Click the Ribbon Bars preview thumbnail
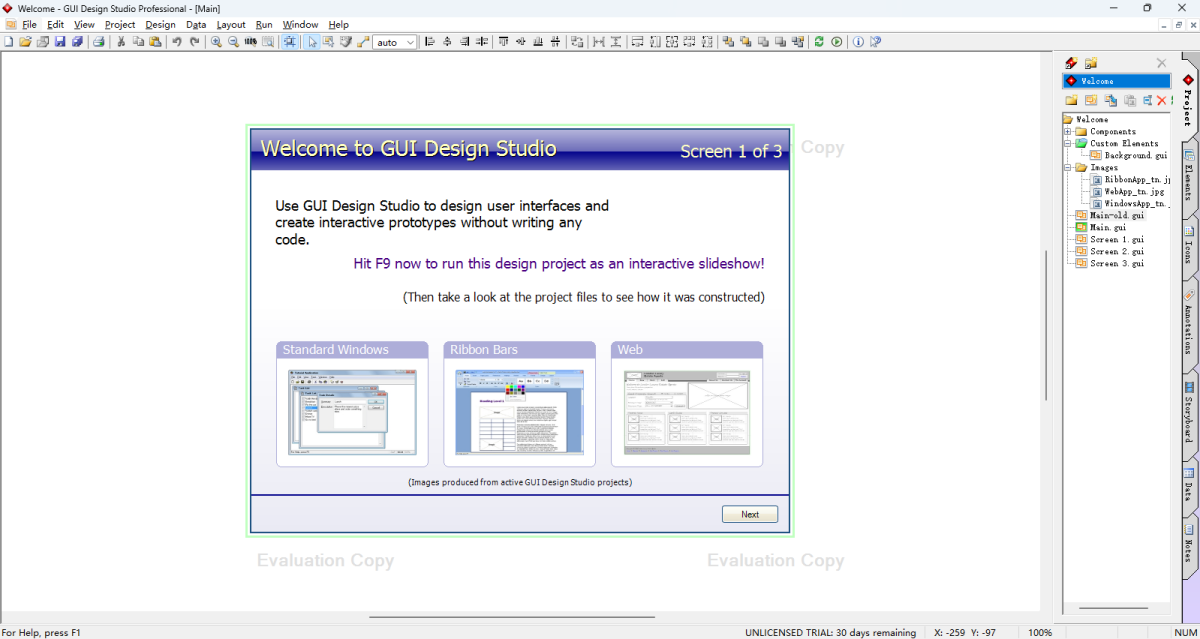1200x639 pixels. [519, 411]
